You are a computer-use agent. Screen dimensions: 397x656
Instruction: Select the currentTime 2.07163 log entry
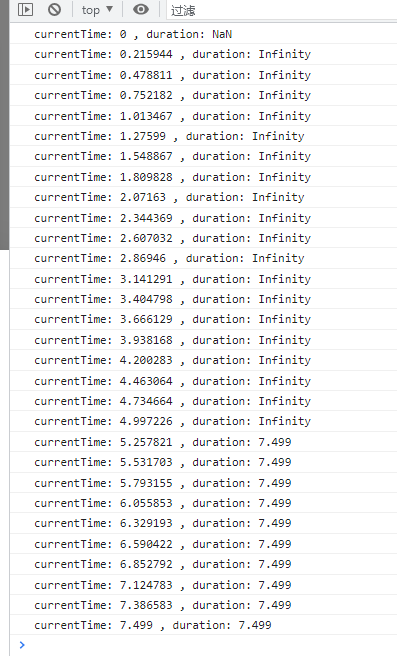tap(203, 197)
